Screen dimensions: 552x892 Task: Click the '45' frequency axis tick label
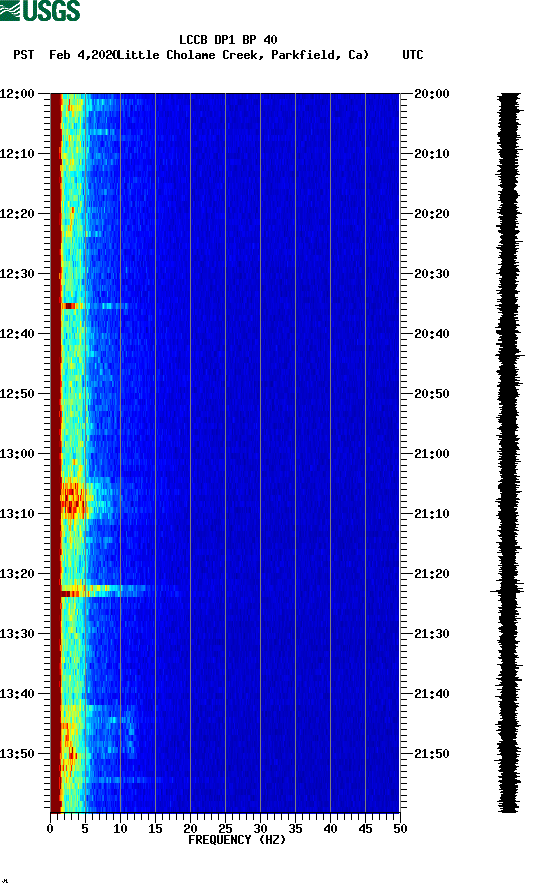click(x=365, y=829)
